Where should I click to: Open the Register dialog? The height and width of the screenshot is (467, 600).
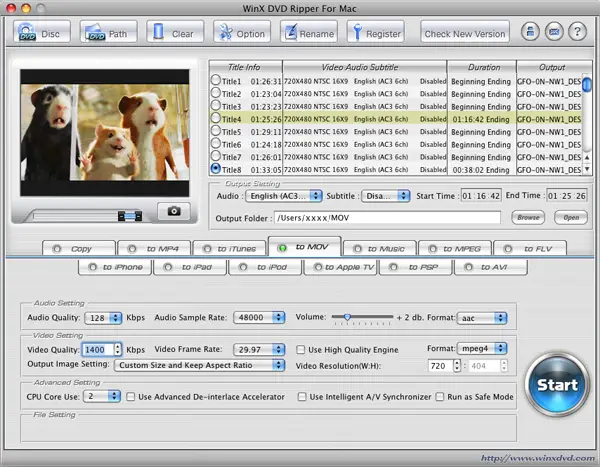[375, 32]
